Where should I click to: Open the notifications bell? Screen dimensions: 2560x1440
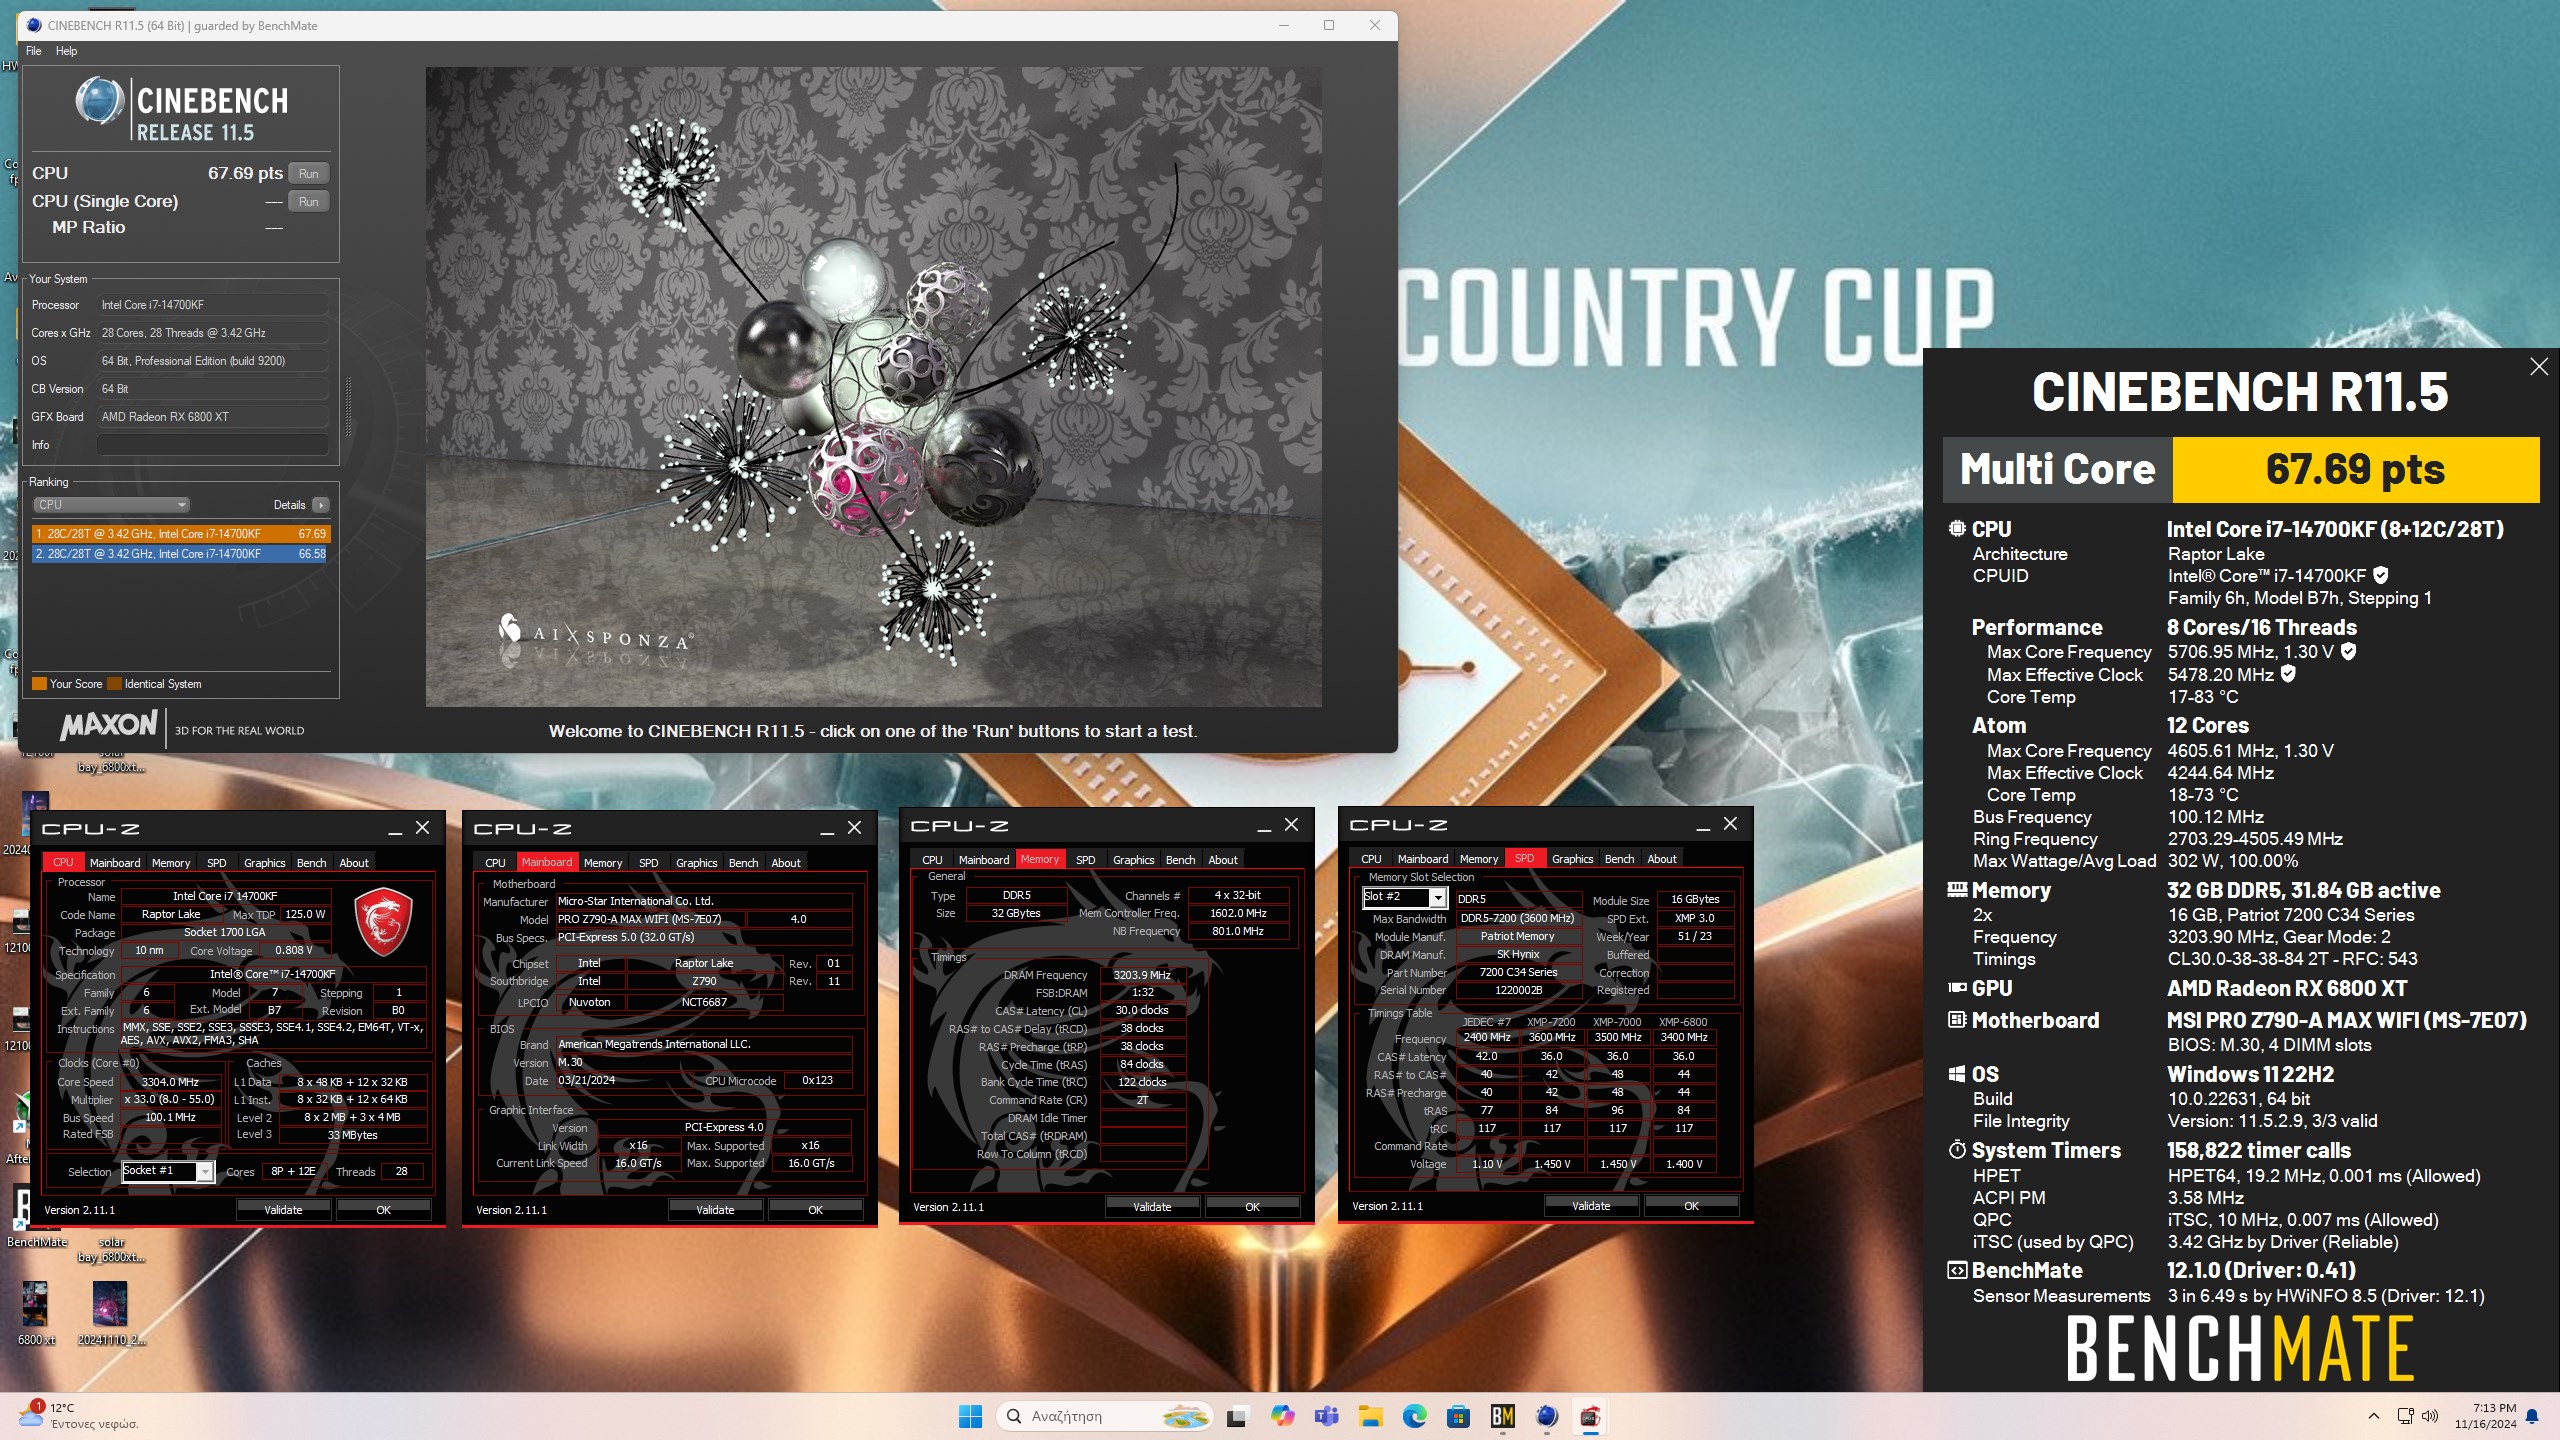click(x=2532, y=1416)
